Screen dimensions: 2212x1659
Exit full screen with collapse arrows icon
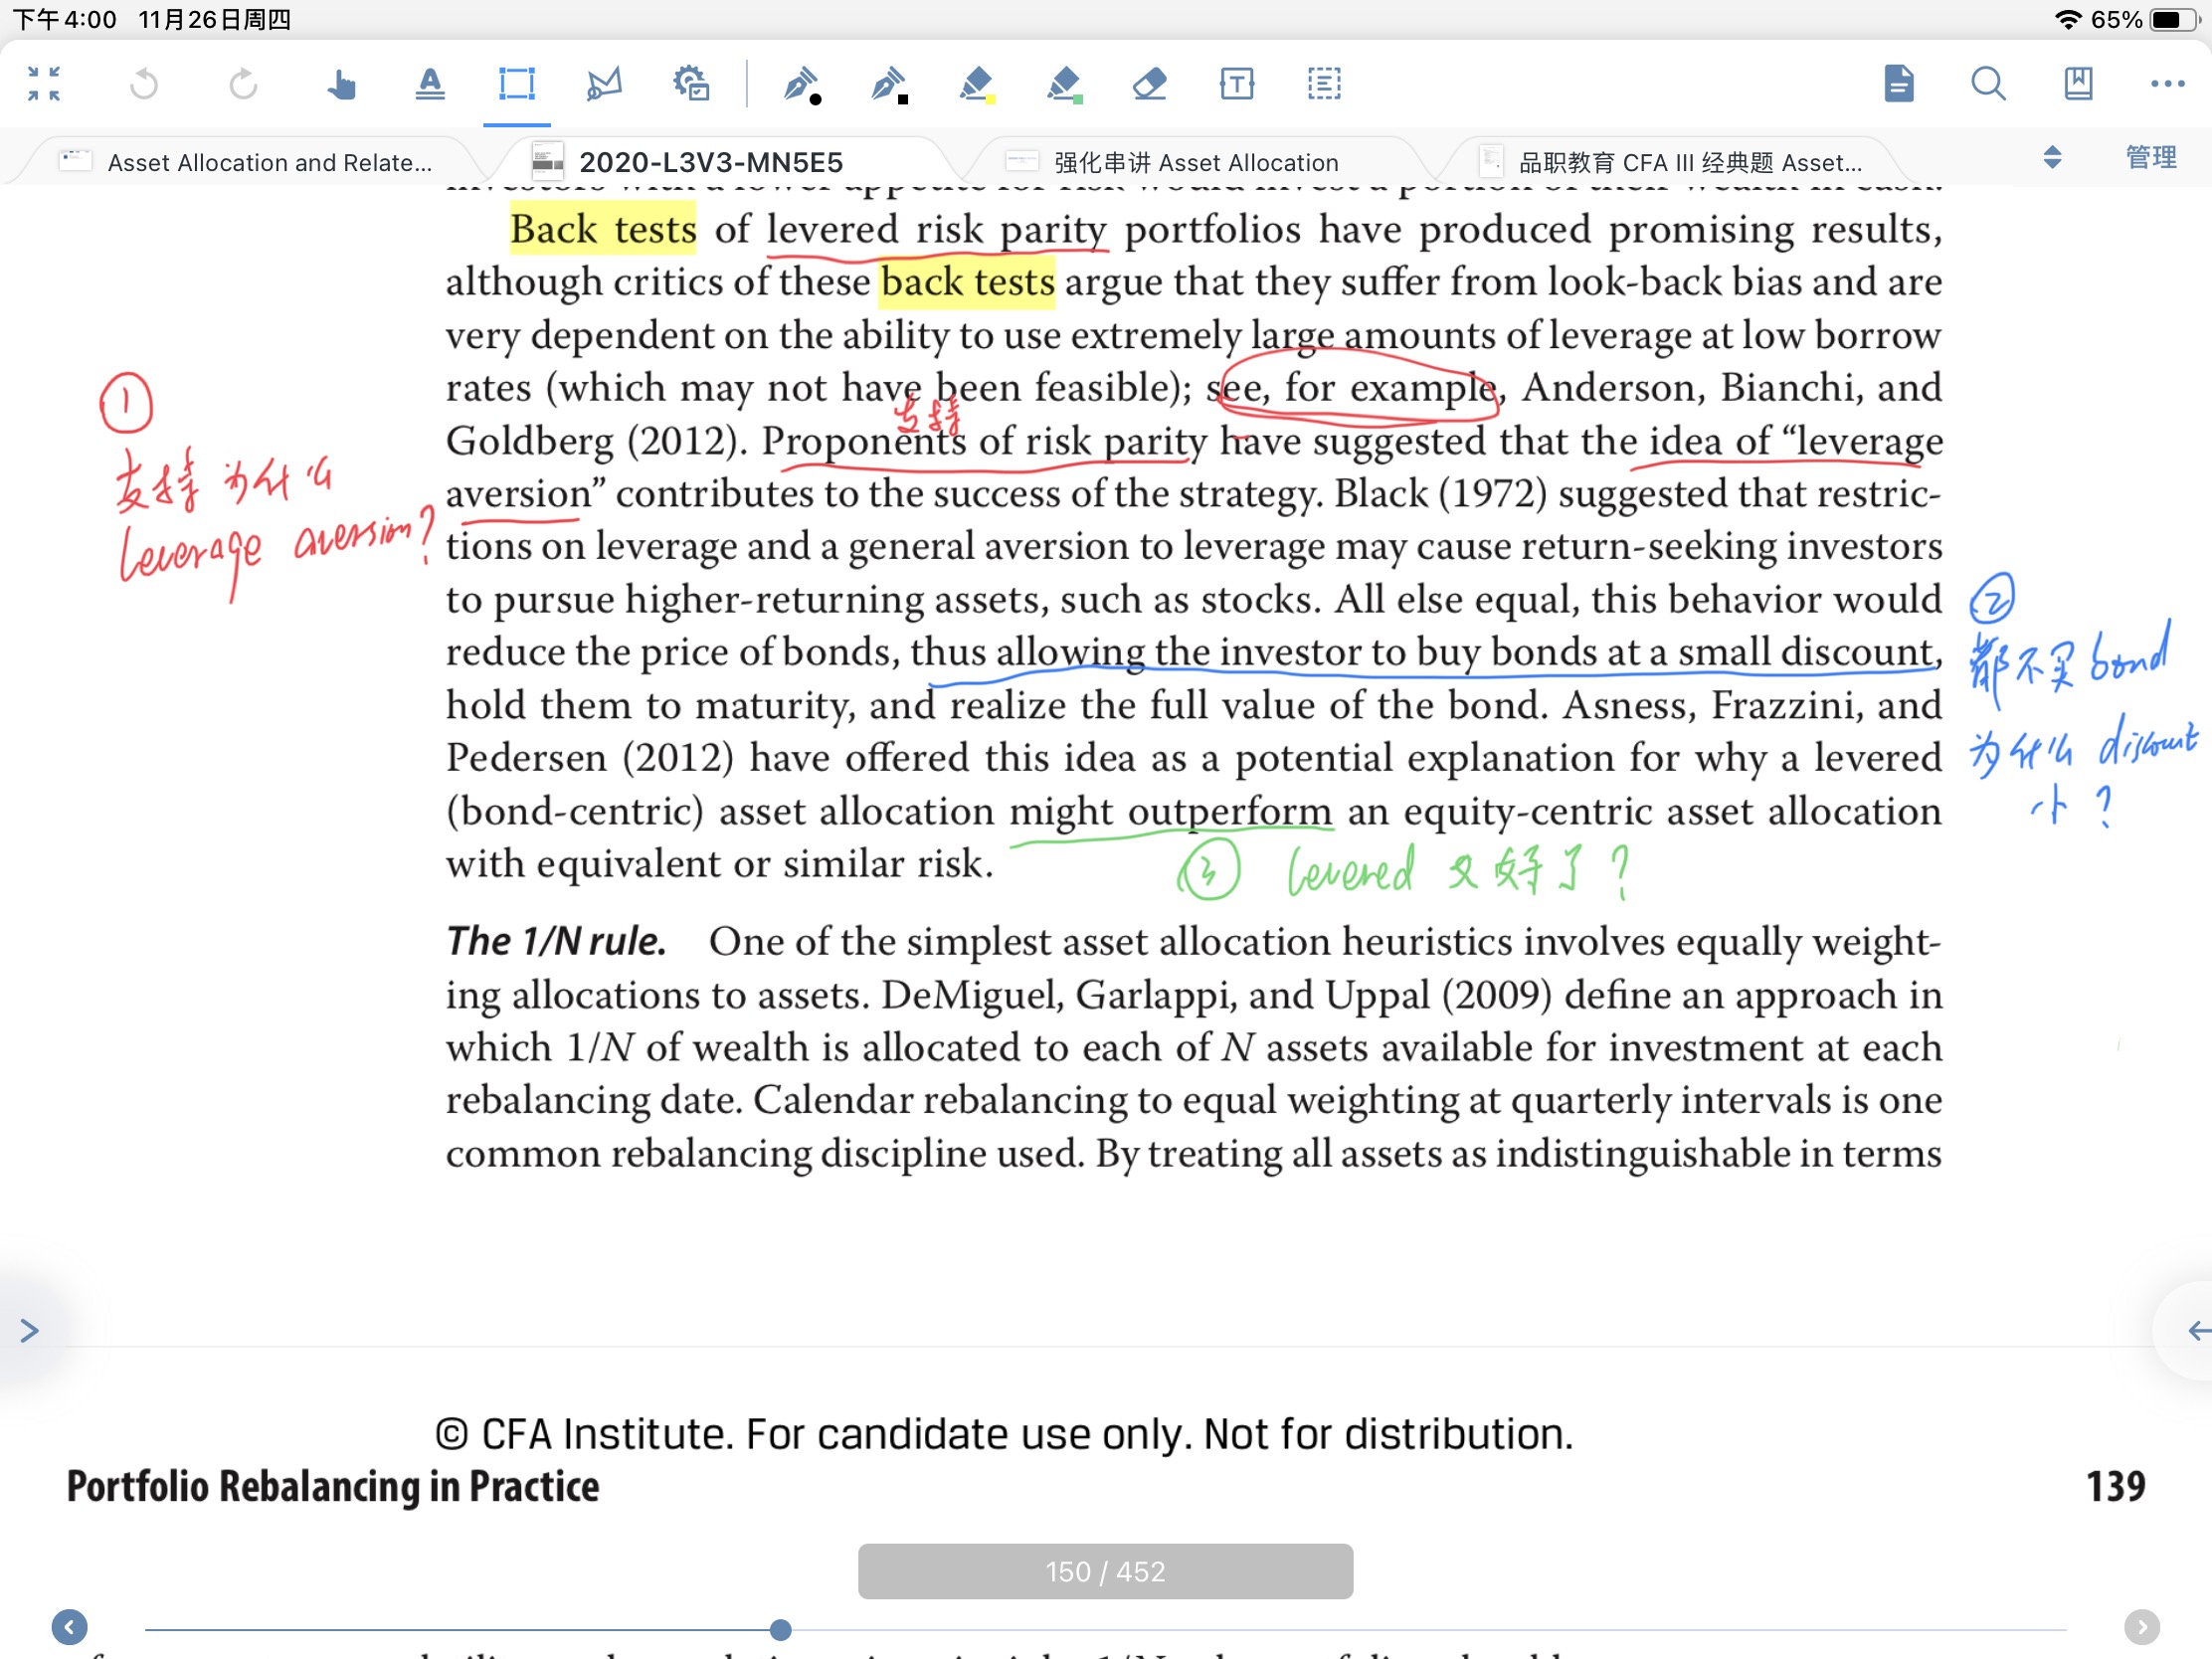click(x=44, y=84)
